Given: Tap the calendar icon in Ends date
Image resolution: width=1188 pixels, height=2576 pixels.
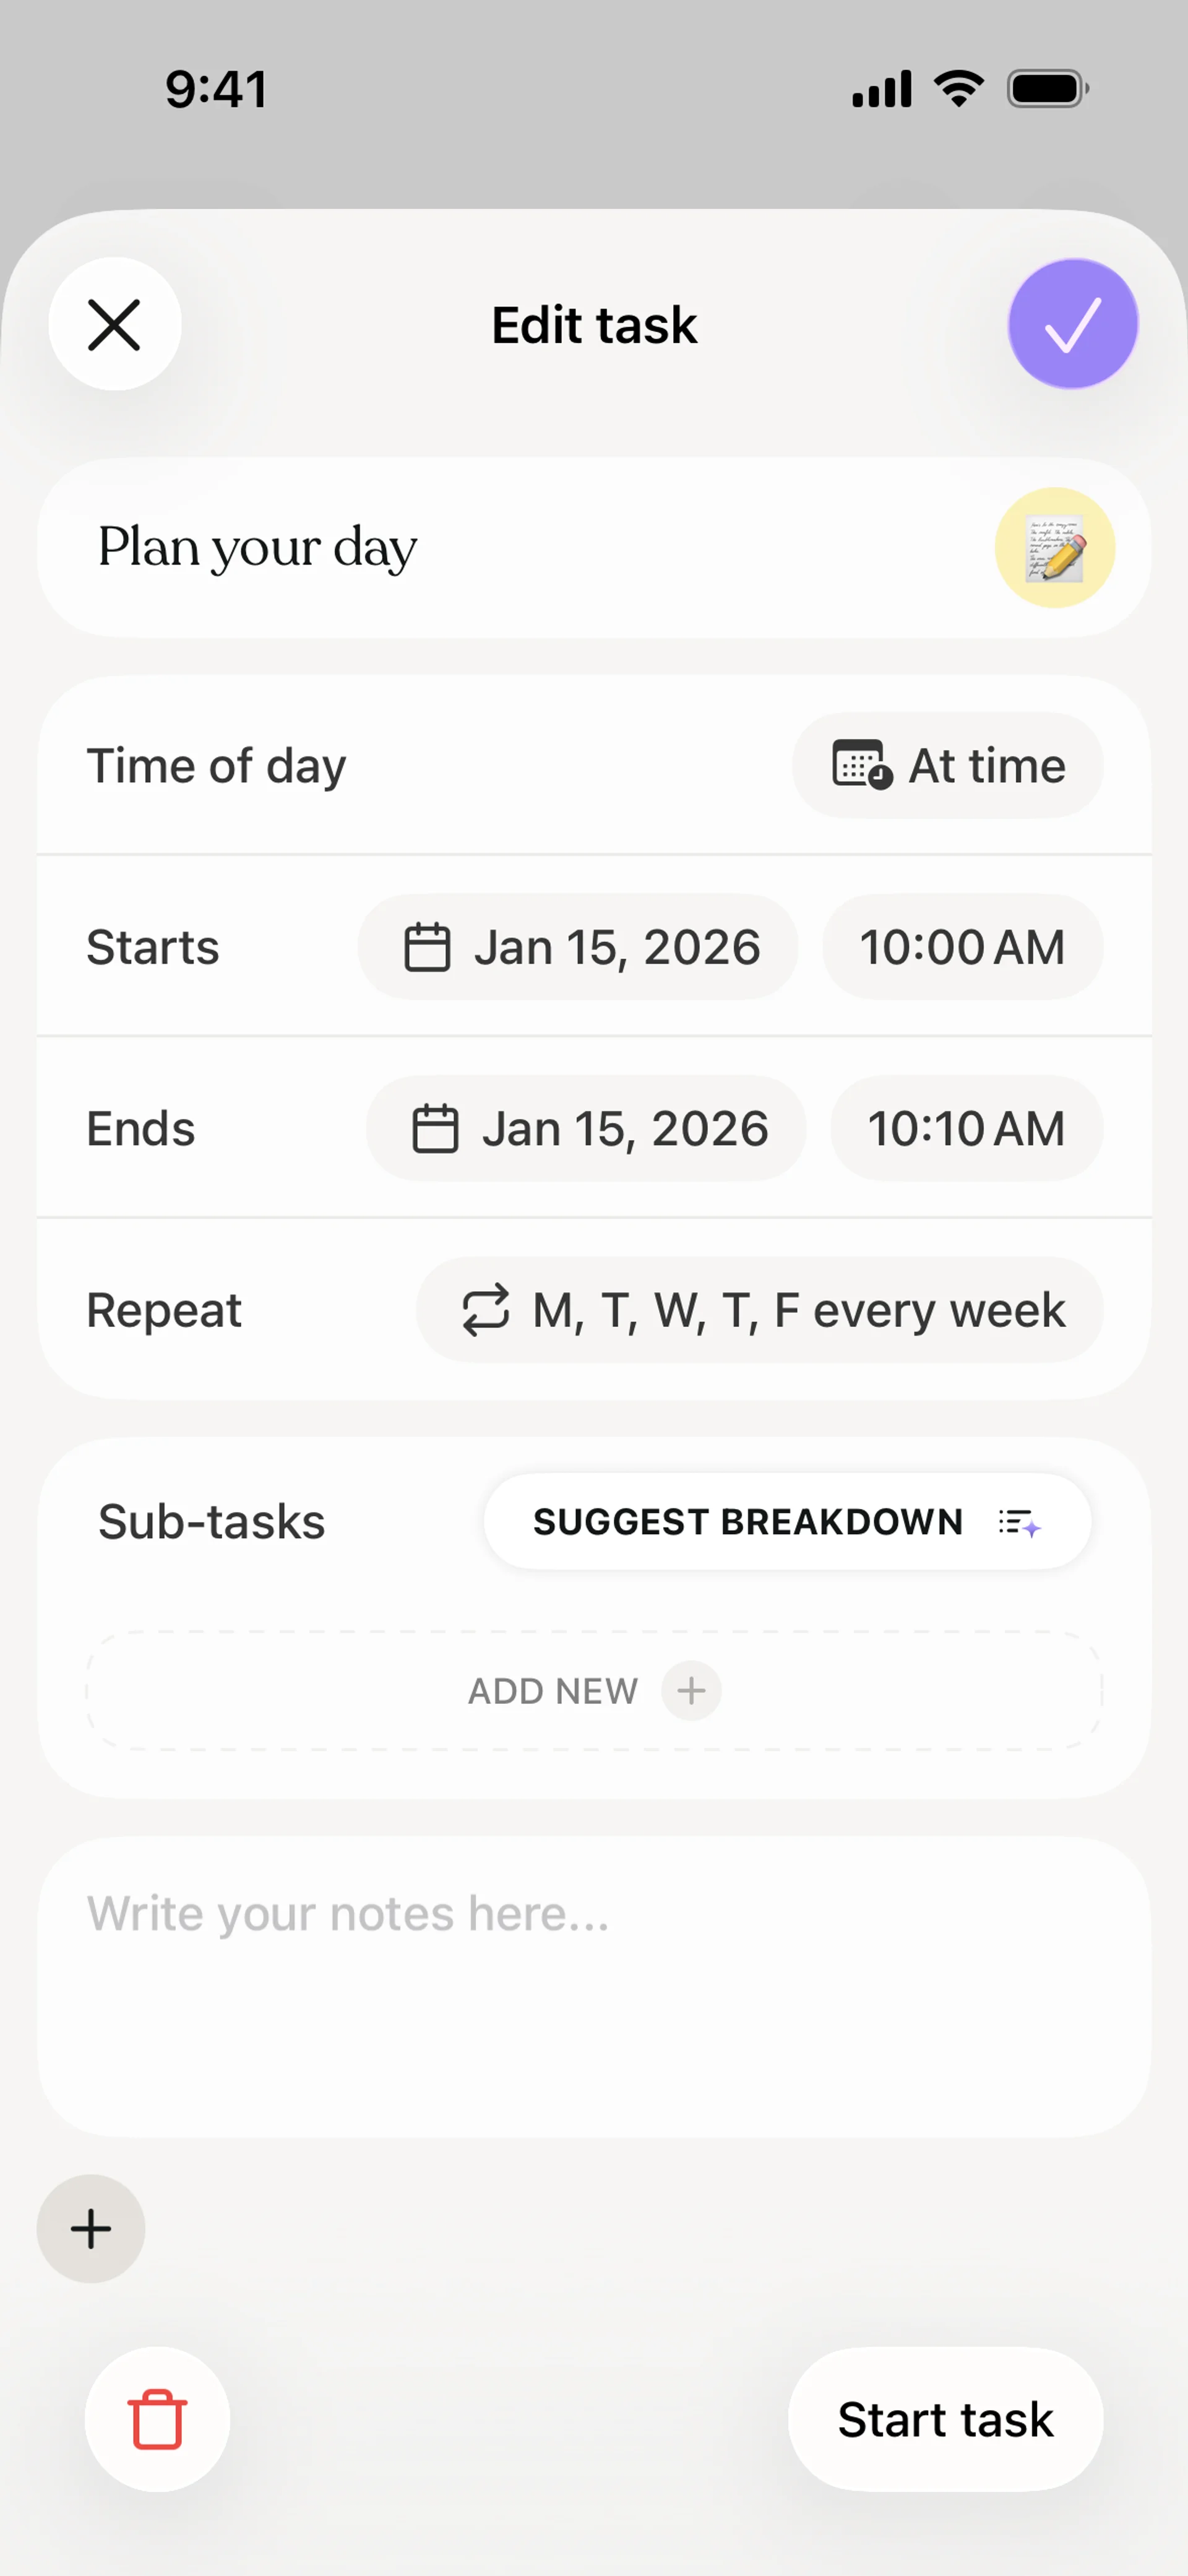Looking at the screenshot, I should pos(435,1129).
